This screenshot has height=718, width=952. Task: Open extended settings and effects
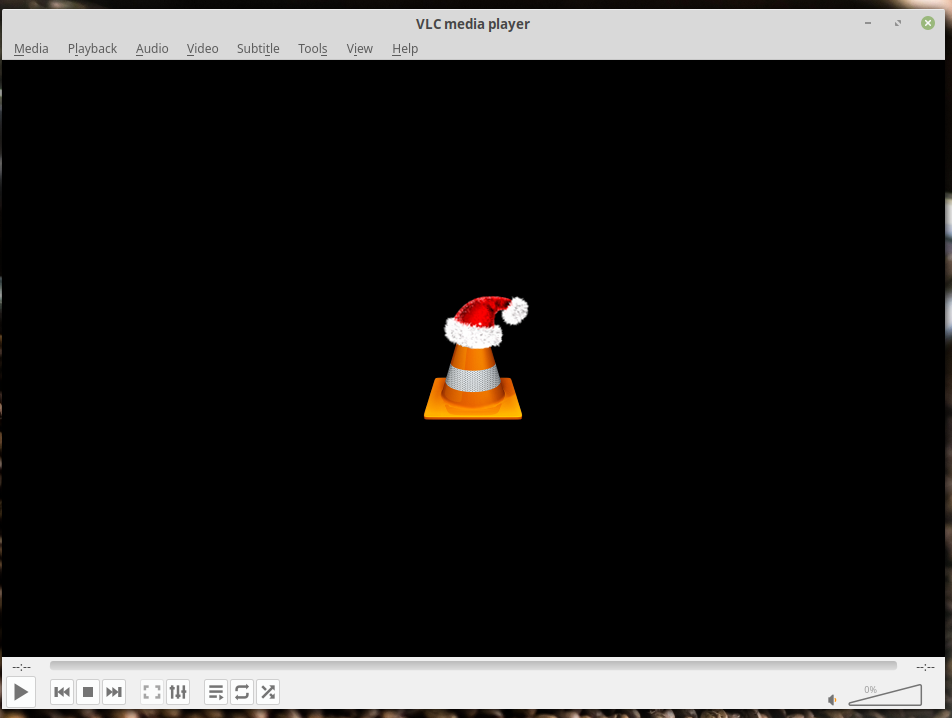(178, 692)
